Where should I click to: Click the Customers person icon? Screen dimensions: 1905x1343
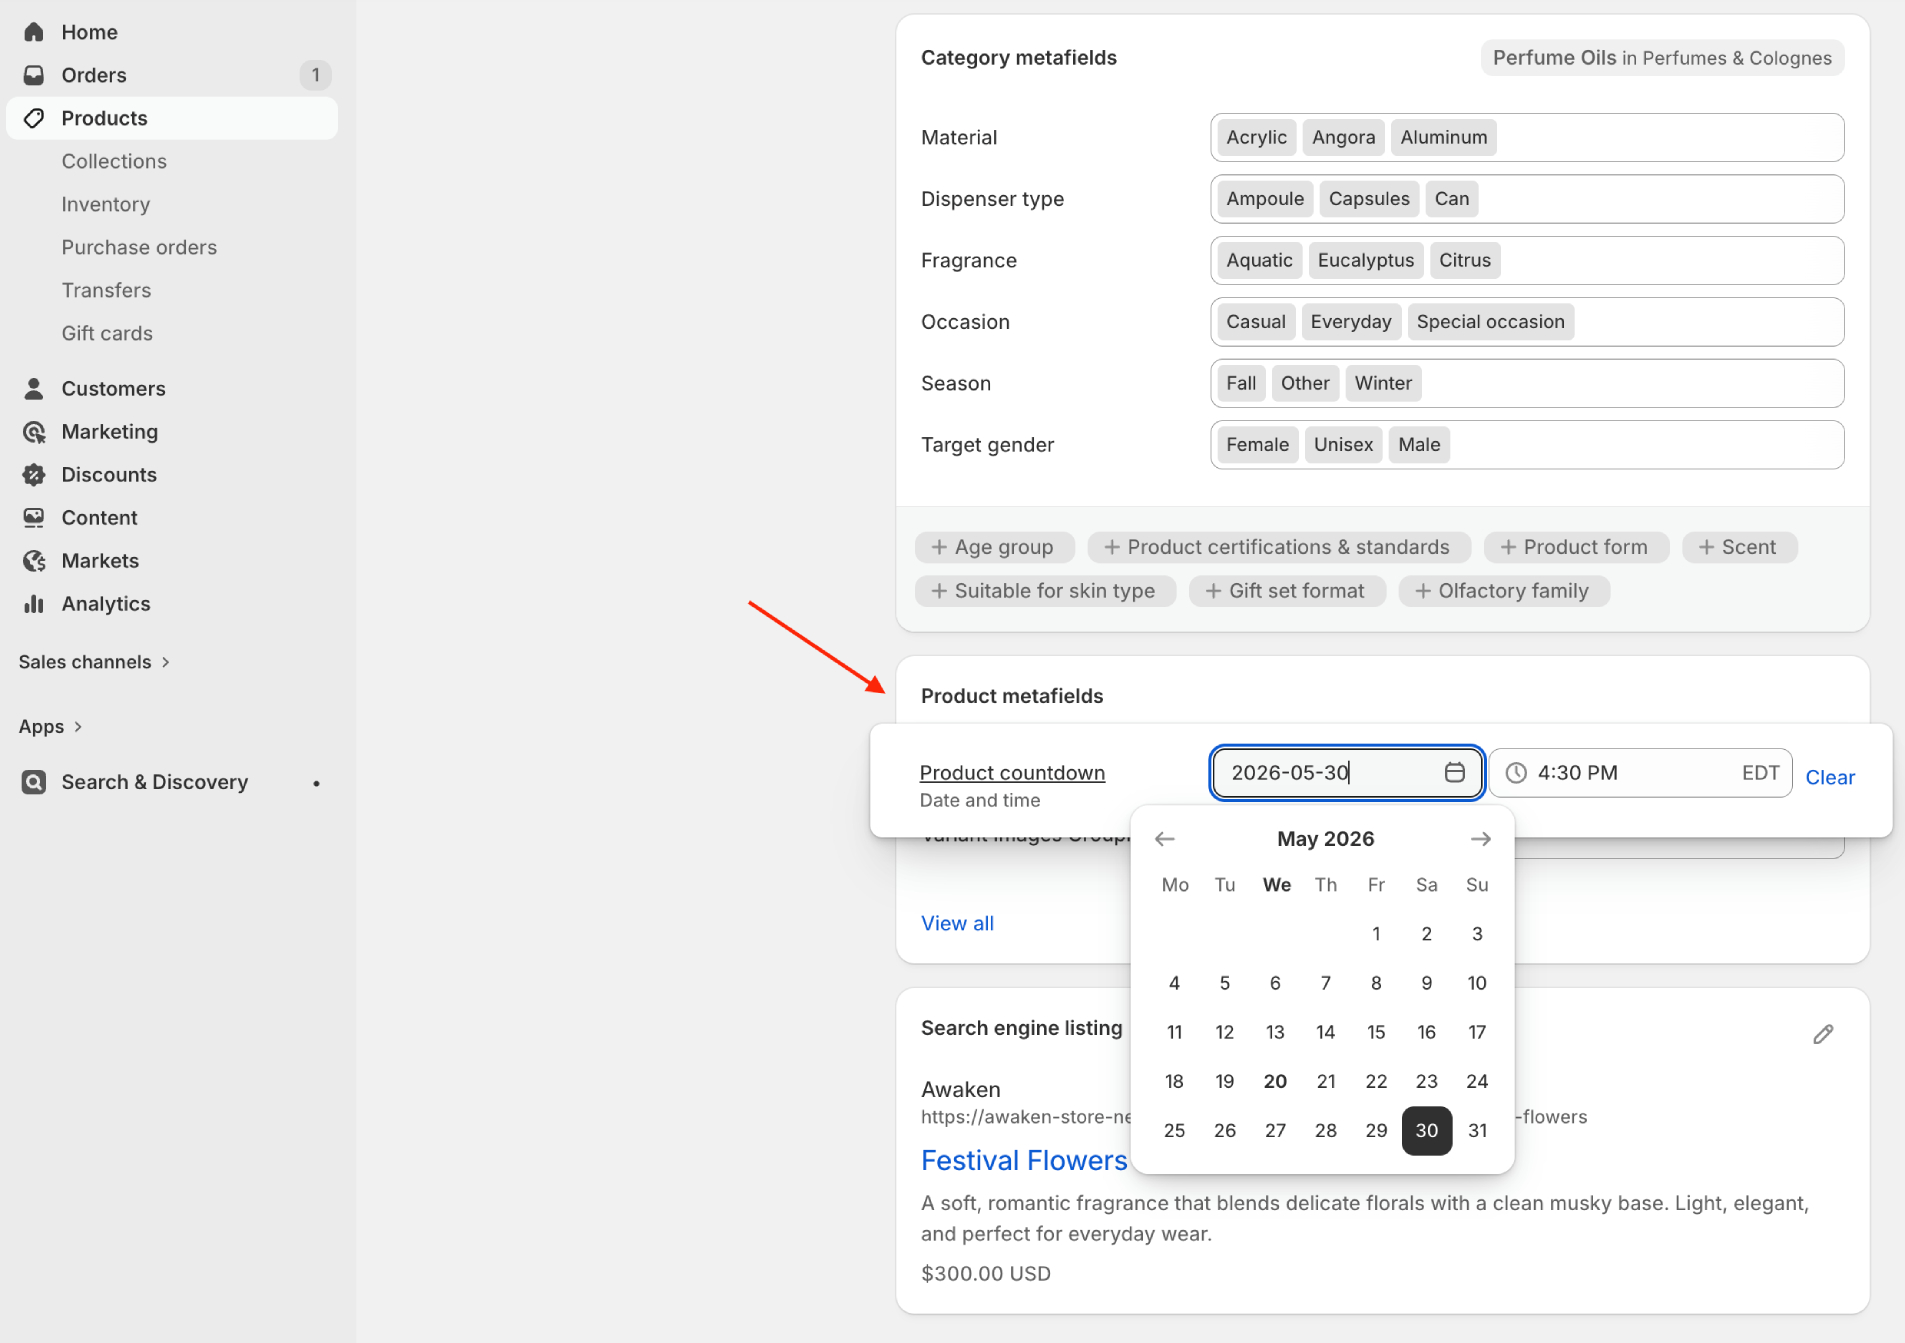(34, 388)
